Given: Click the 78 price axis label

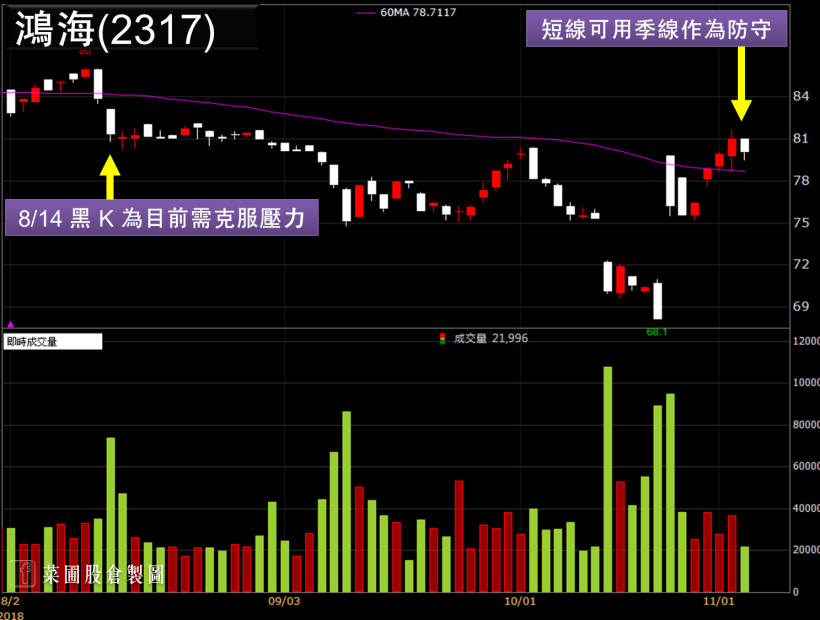Looking at the screenshot, I should [x=801, y=181].
